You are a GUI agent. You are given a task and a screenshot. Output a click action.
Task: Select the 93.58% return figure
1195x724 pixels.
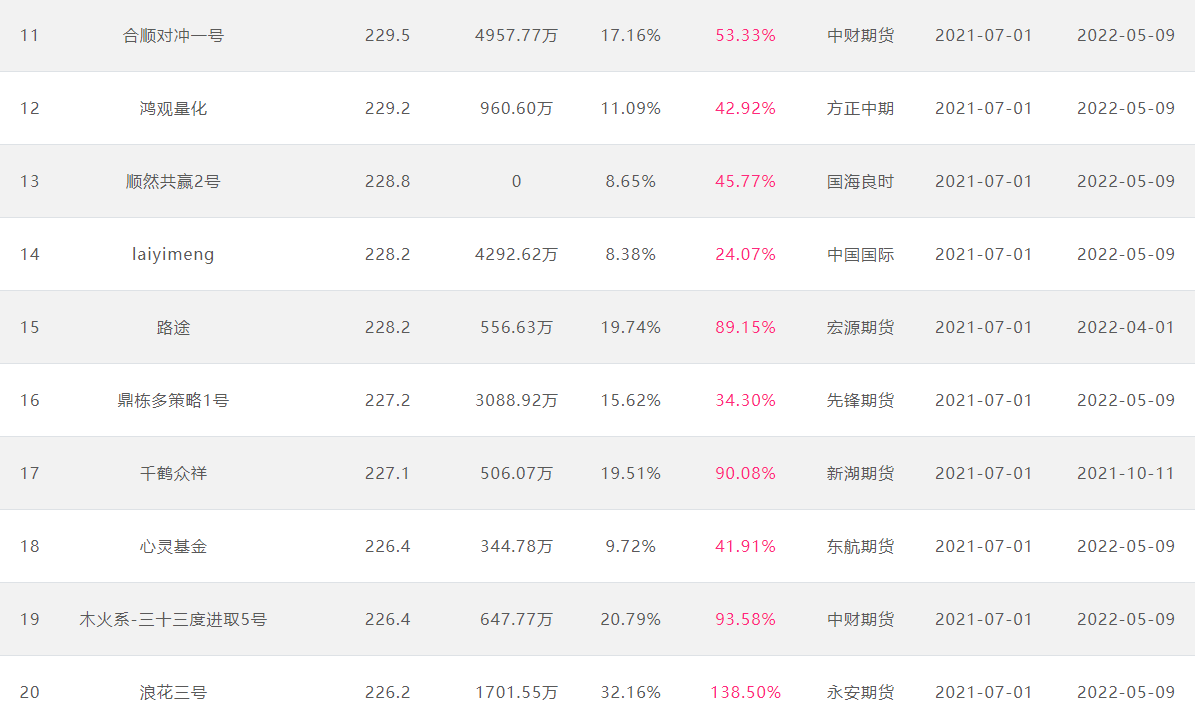(x=745, y=620)
